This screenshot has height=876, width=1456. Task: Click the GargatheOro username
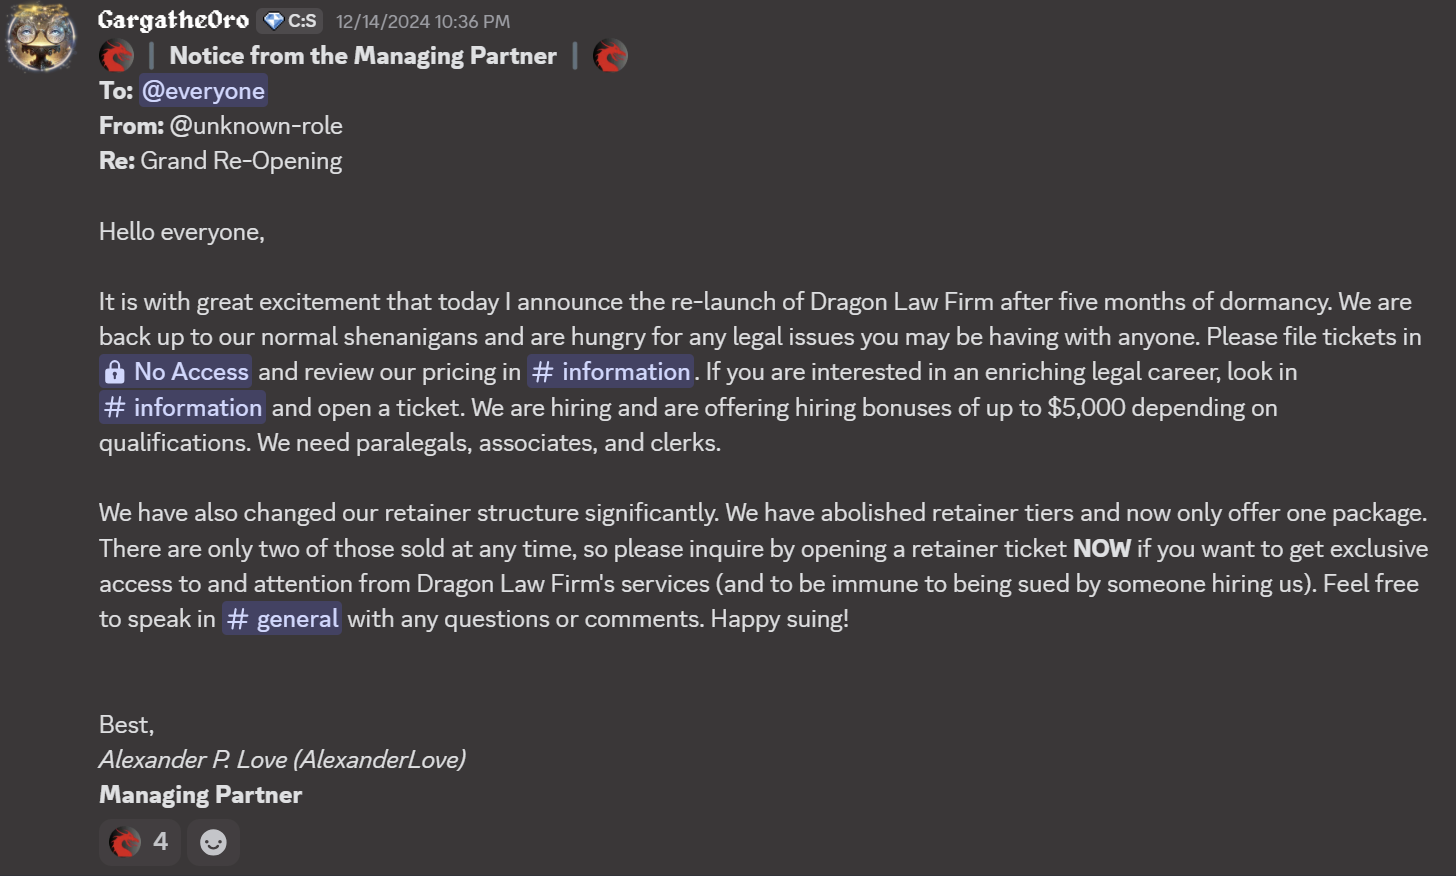click(x=173, y=20)
